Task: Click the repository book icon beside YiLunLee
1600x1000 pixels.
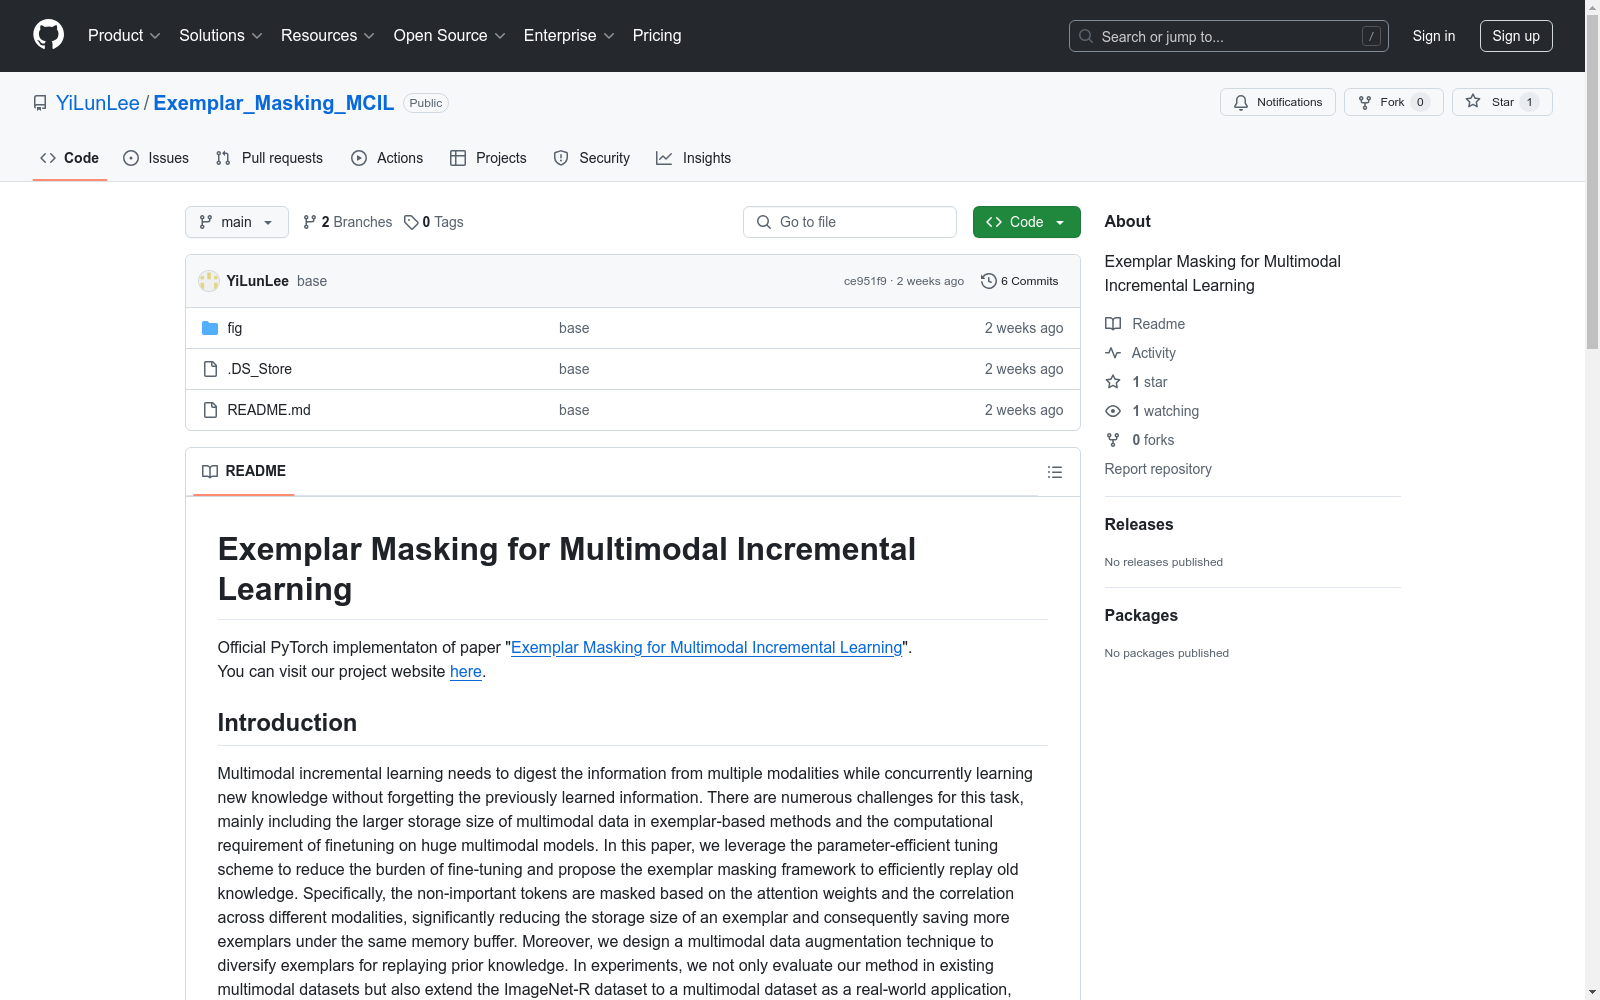Action: (40, 103)
